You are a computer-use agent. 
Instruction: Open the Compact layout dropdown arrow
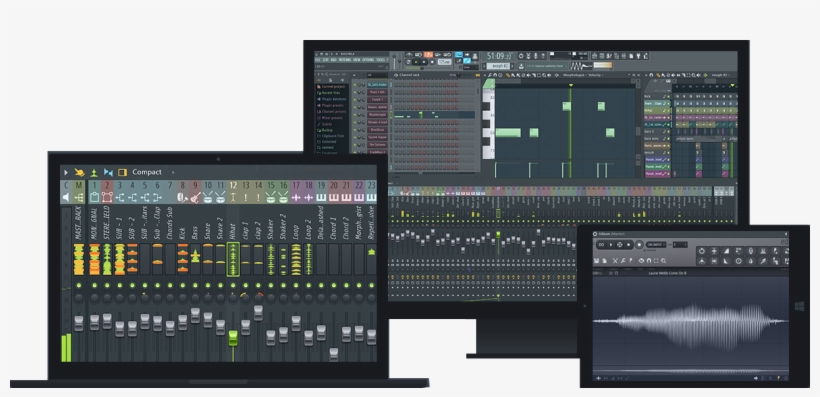[x=173, y=172]
